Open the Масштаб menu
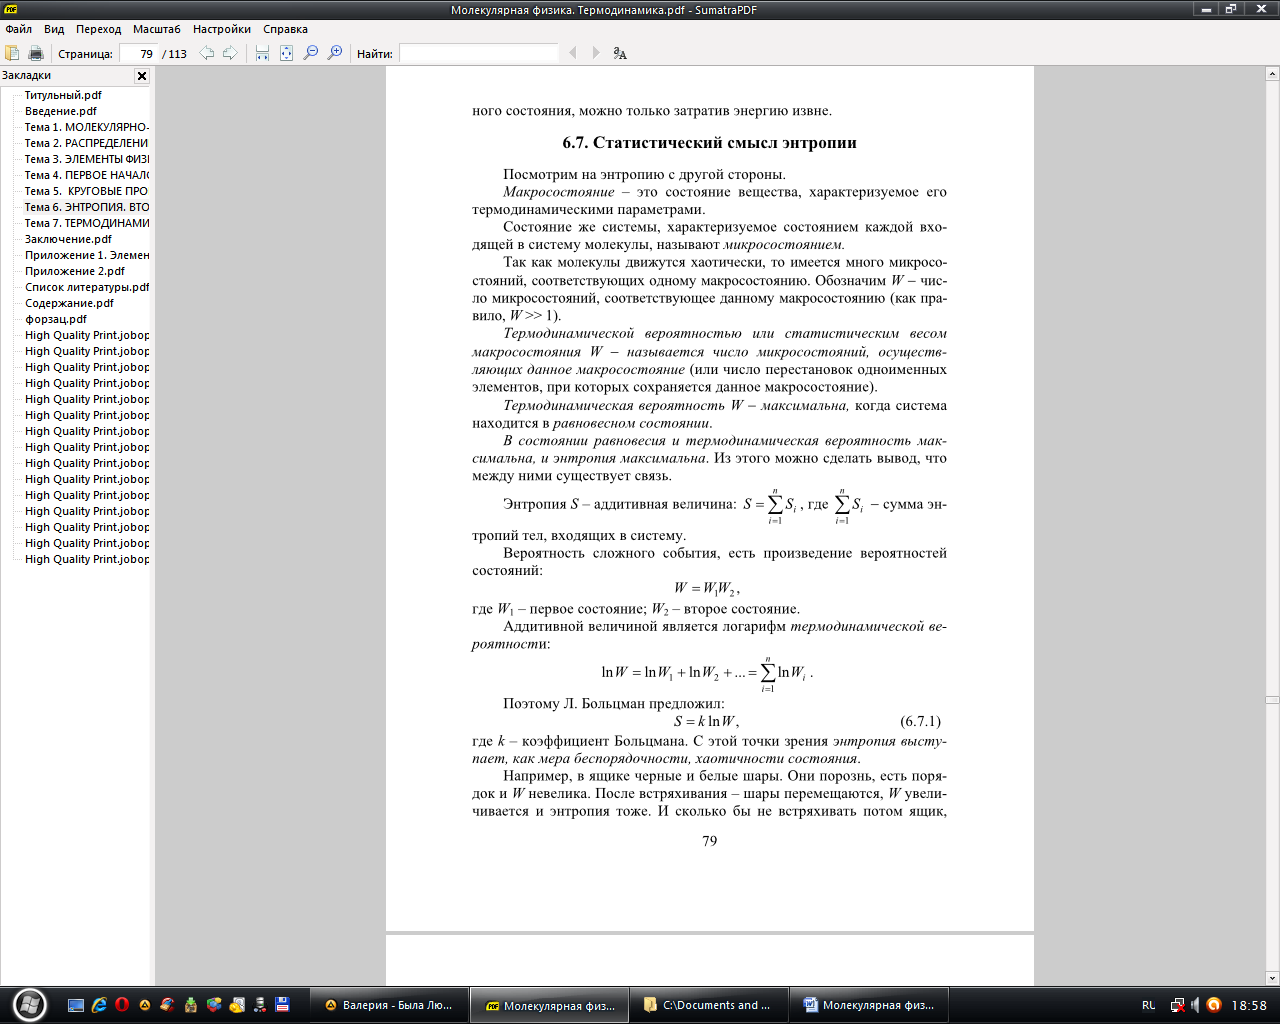Screen dimensions: 1280x1024 tap(157, 29)
